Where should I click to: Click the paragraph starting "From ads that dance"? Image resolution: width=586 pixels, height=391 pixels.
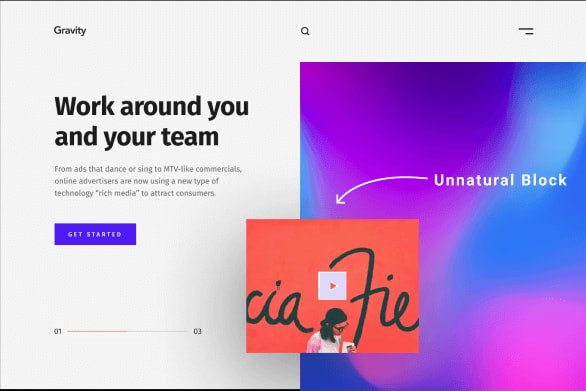click(x=148, y=181)
